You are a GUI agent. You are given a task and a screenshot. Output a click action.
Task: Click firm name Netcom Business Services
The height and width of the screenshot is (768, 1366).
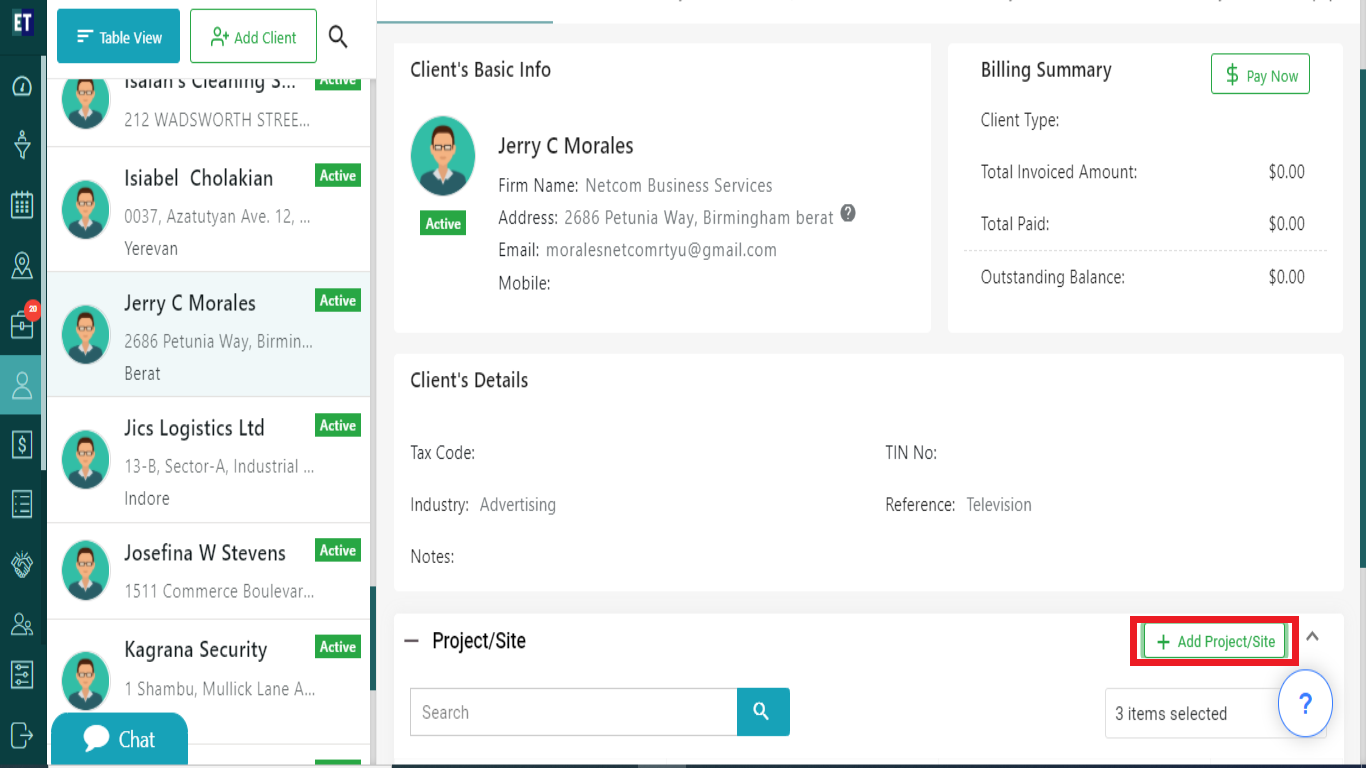(679, 185)
